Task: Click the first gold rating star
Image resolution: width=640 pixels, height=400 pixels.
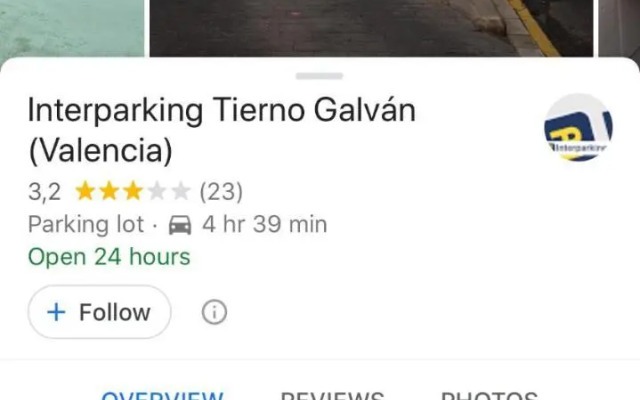Action: 85,191
